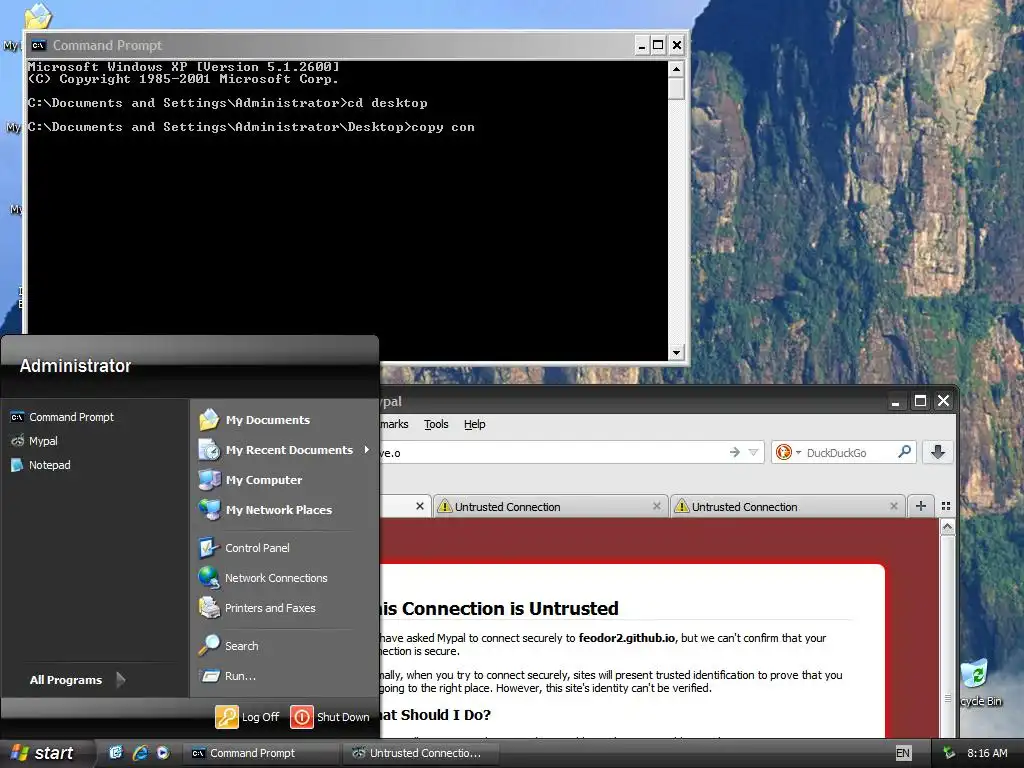Open Printers and Faxes
The width and height of the screenshot is (1024, 768).
(x=257, y=608)
